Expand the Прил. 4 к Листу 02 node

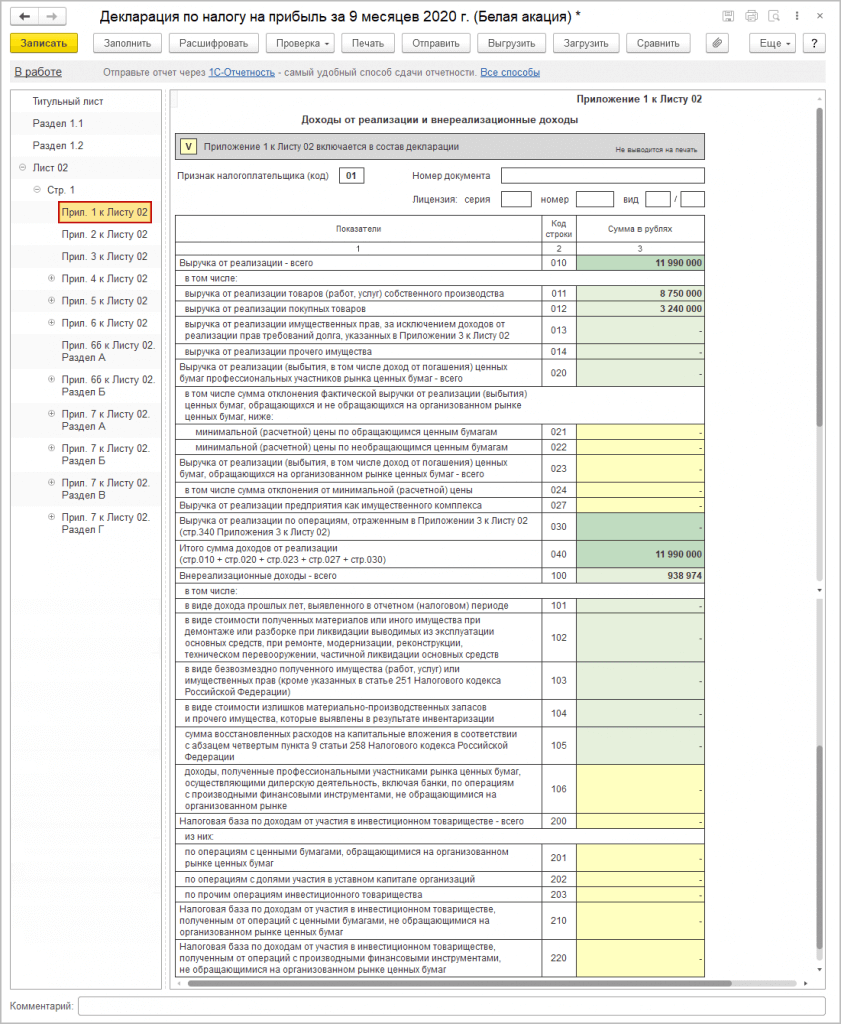[51, 279]
